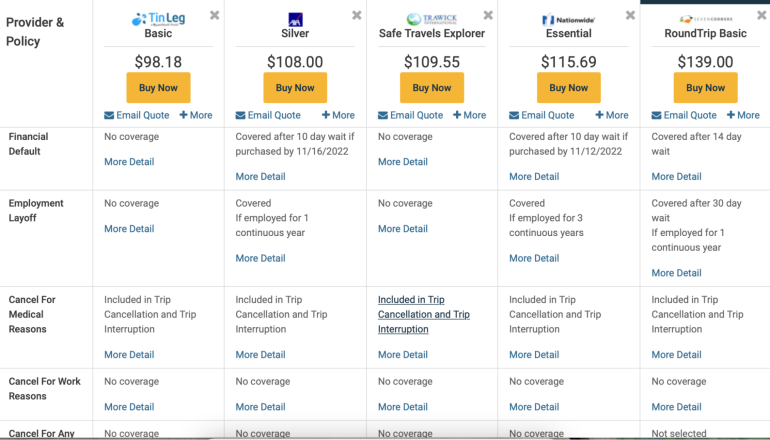The width and height of the screenshot is (770, 440).
Task: Buy the RoundTrip Basic plan for $139.00
Action: (x=705, y=88)
